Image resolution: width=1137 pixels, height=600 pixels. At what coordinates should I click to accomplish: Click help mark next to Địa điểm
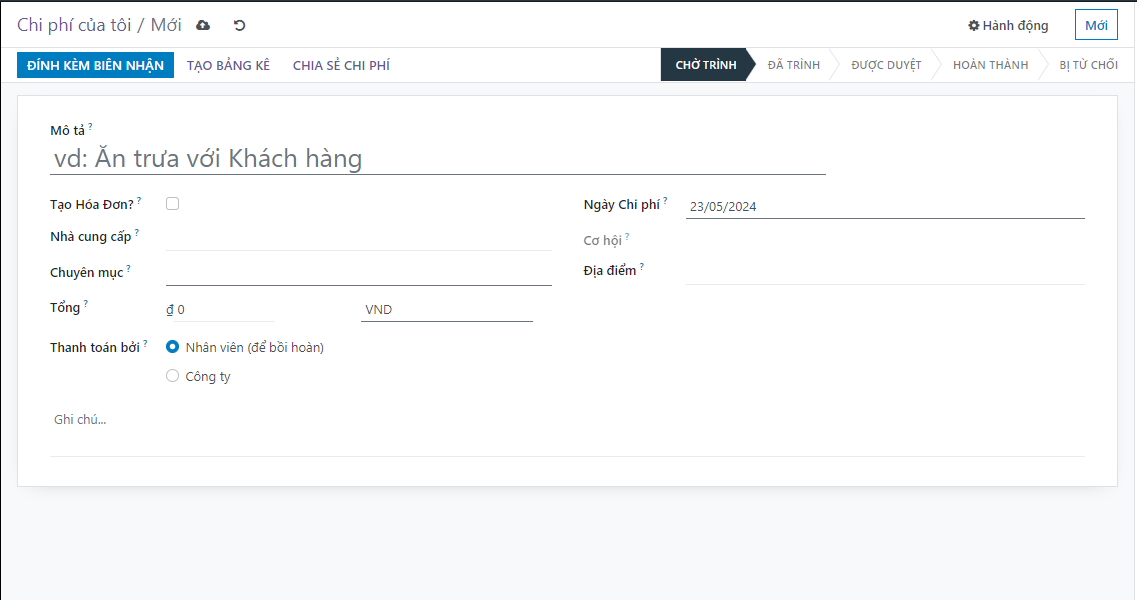pos(642,266)
